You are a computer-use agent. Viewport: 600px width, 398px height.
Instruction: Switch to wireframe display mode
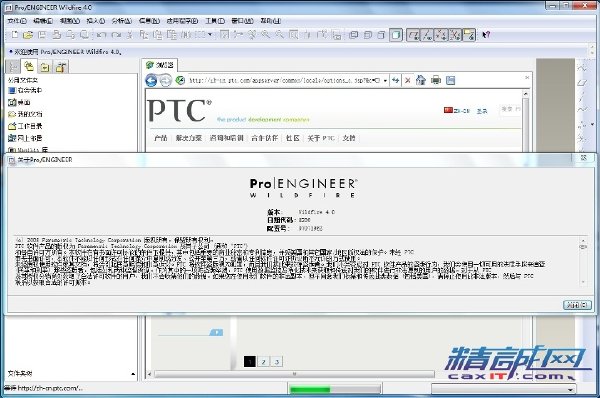(353, 35)
